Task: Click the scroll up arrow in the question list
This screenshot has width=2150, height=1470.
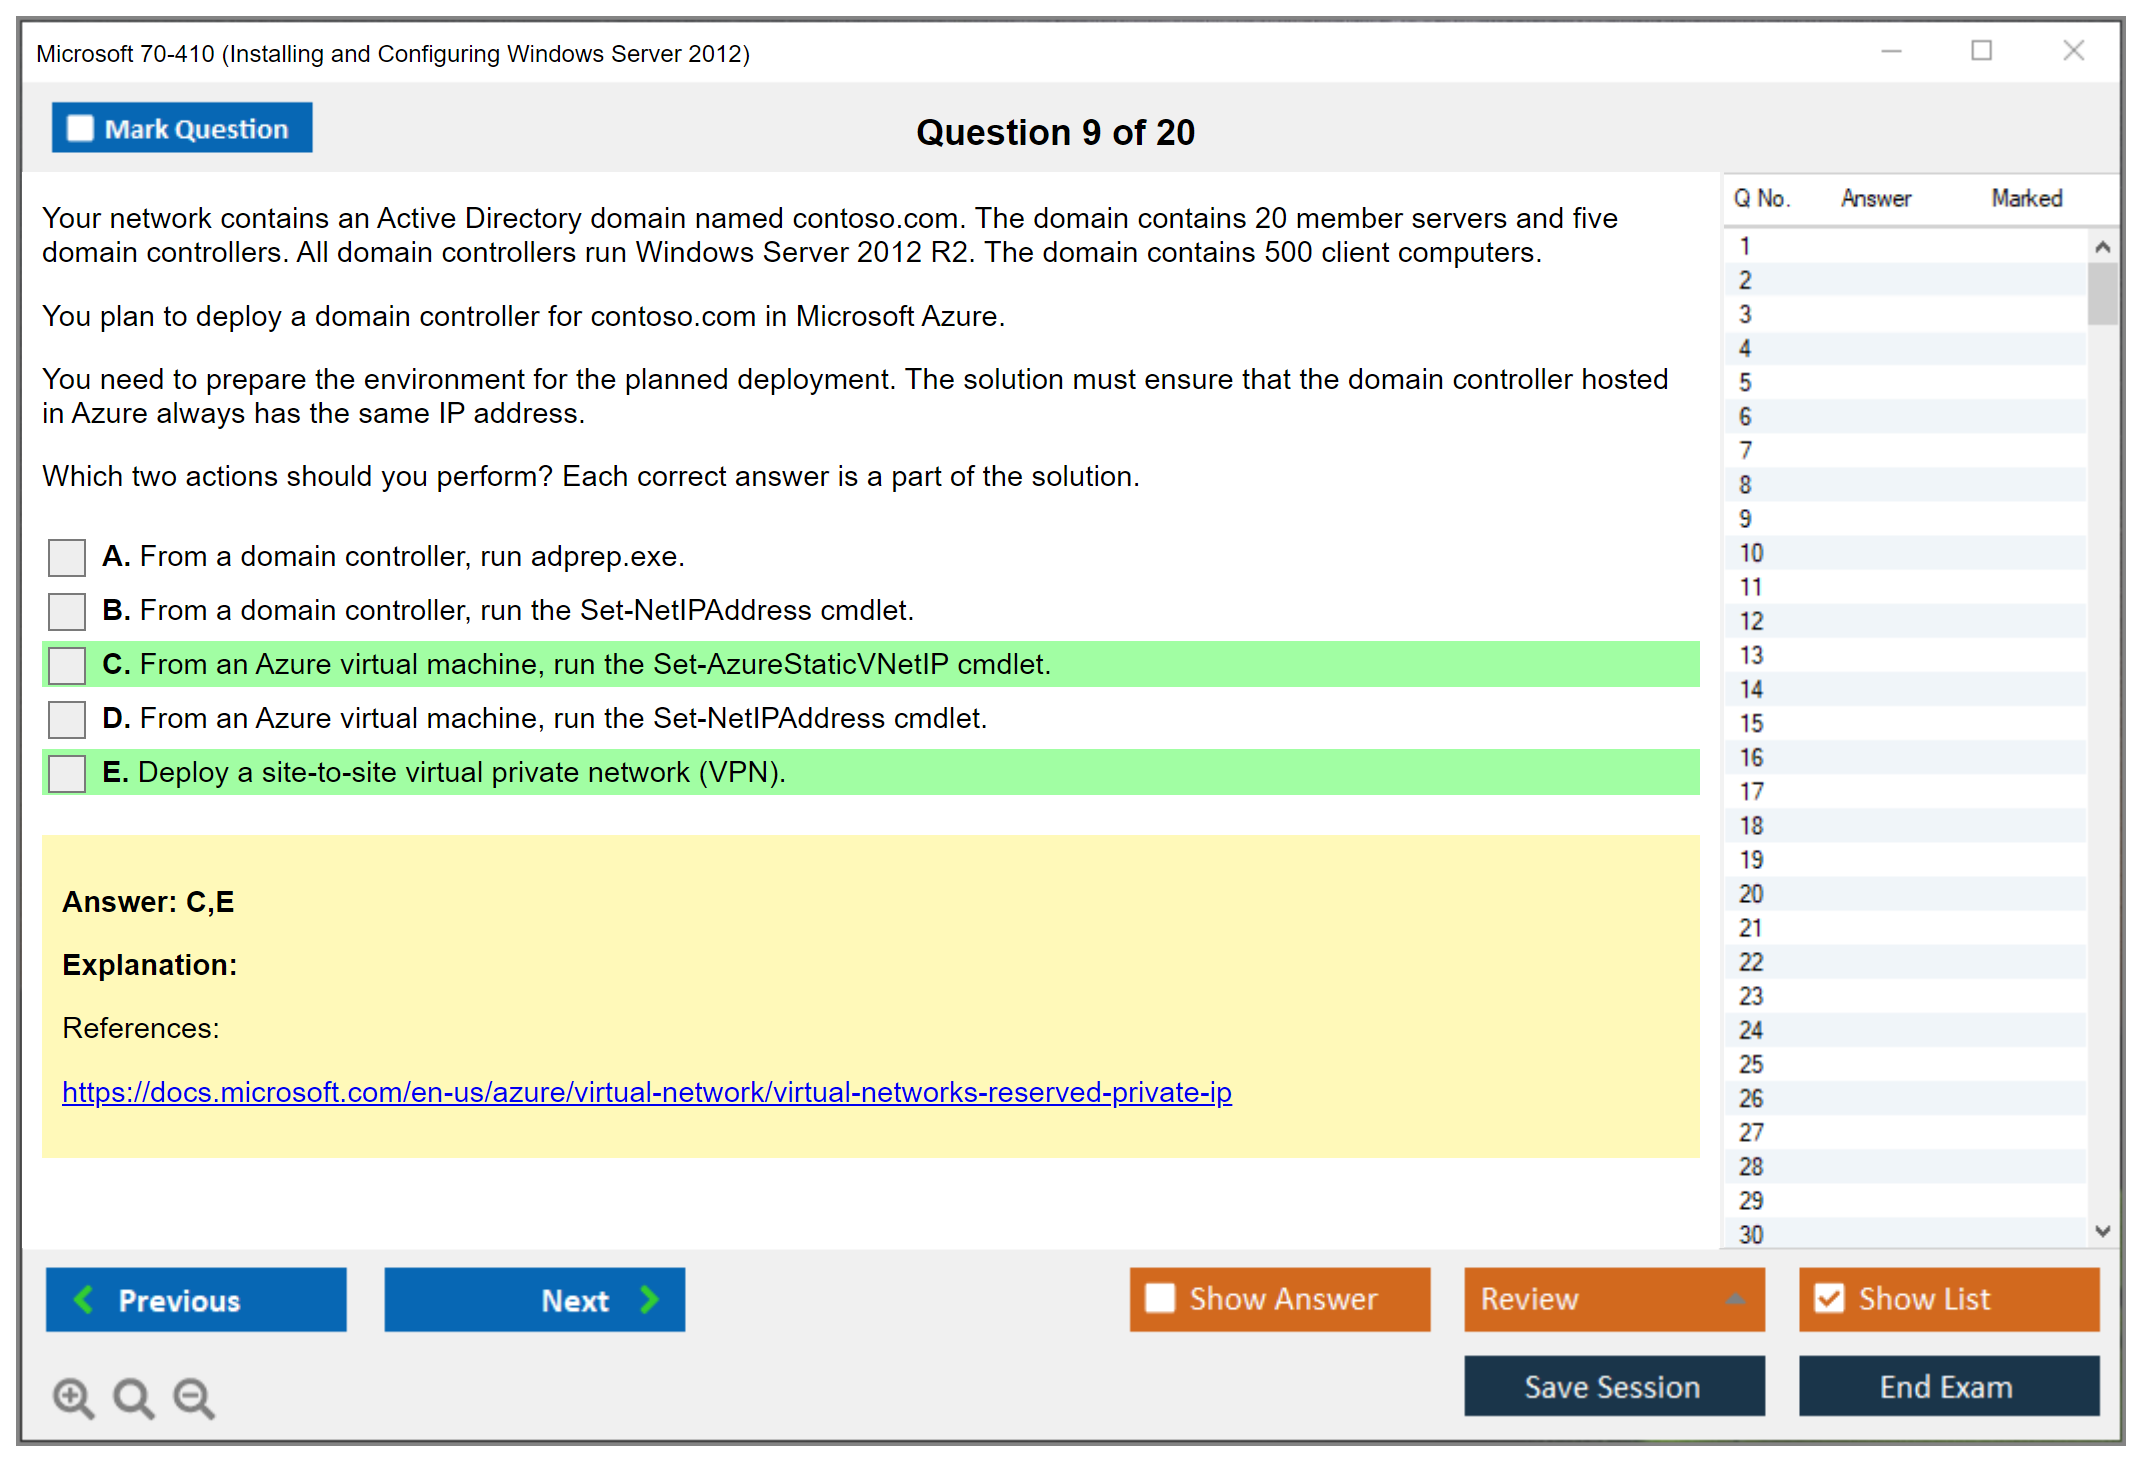Action: coord(2102,247)
